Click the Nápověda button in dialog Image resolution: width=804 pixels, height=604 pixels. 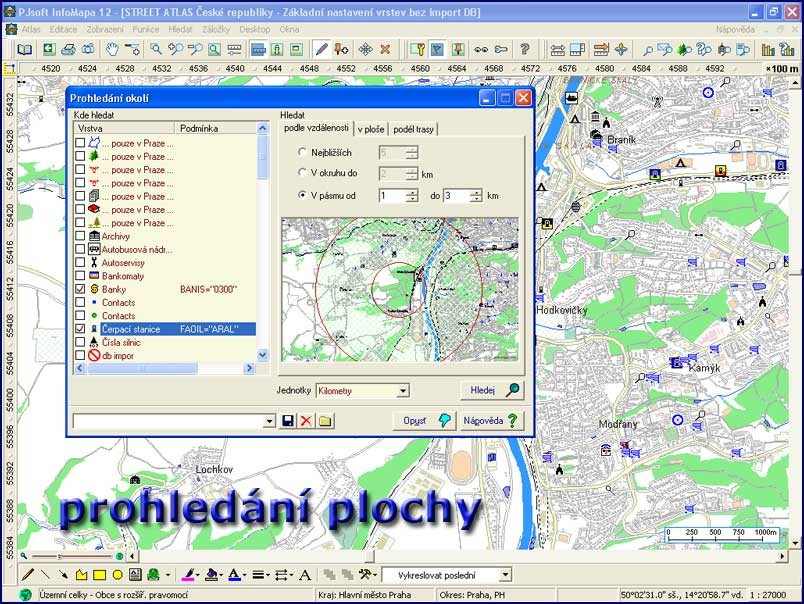point(491,421)
